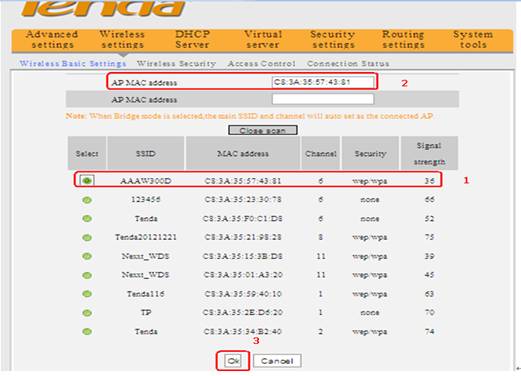This screenshot has height=376, width=521.
Task: Click the SSID text Tenda116
Action: click(146, 294)
